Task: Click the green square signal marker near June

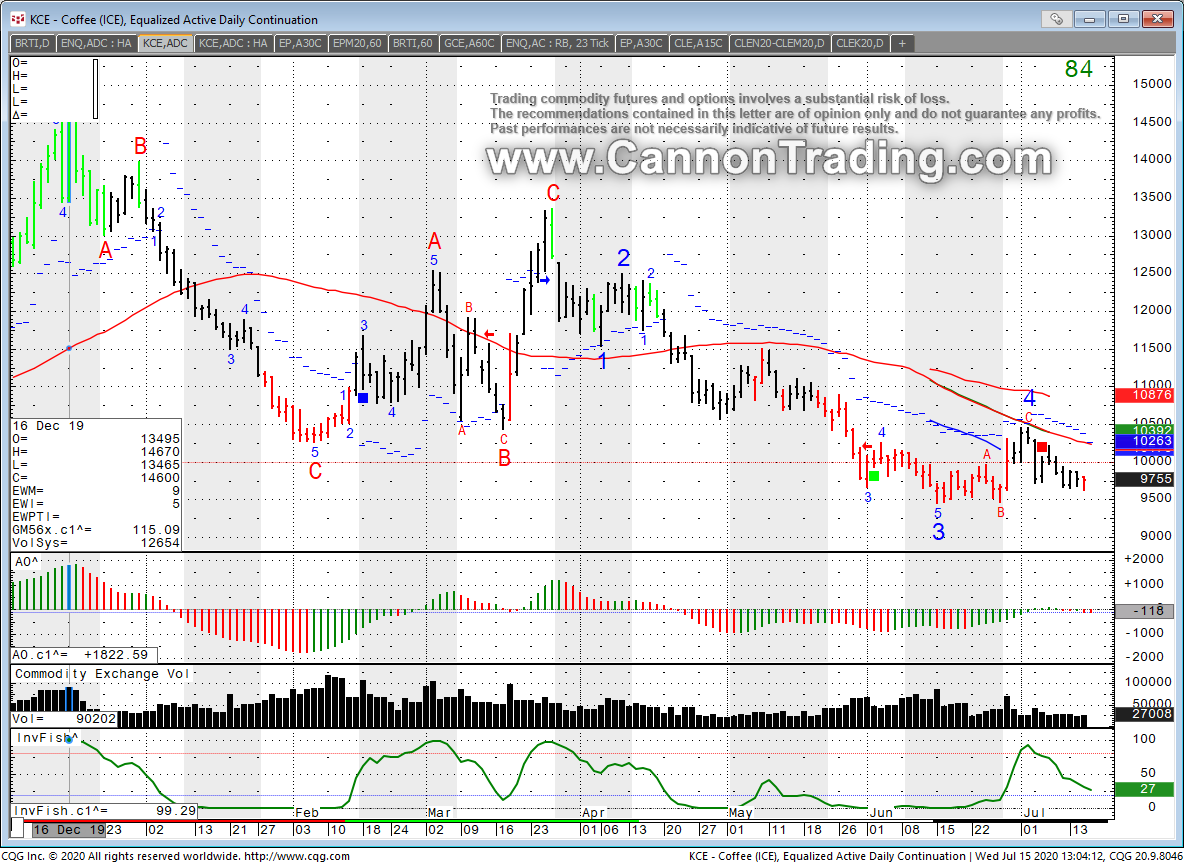Action: coord(873,476)
